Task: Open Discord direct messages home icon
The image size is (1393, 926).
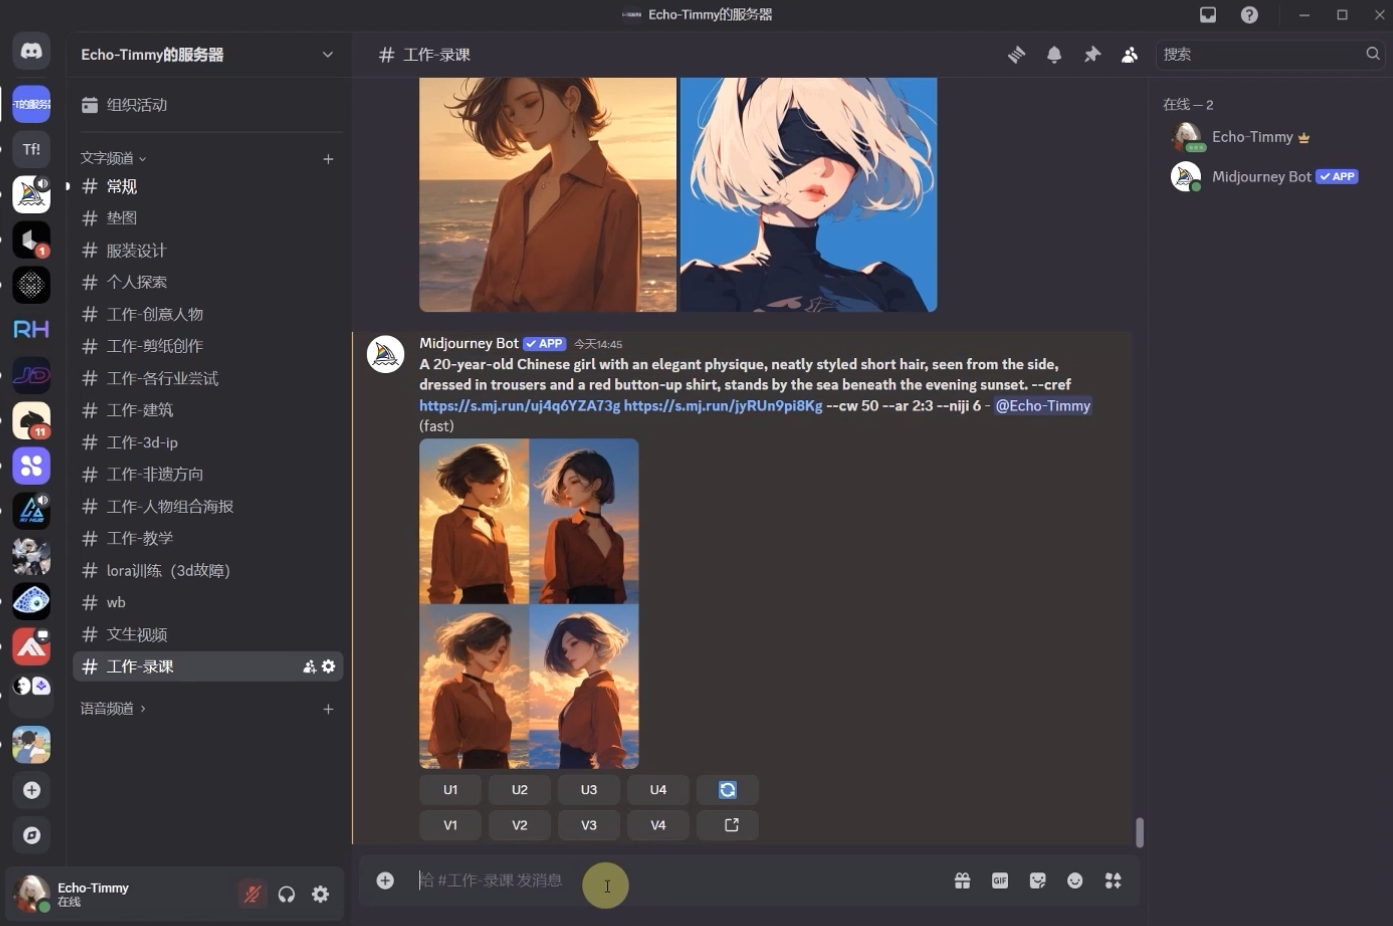Action: click(x=31, y=51)
